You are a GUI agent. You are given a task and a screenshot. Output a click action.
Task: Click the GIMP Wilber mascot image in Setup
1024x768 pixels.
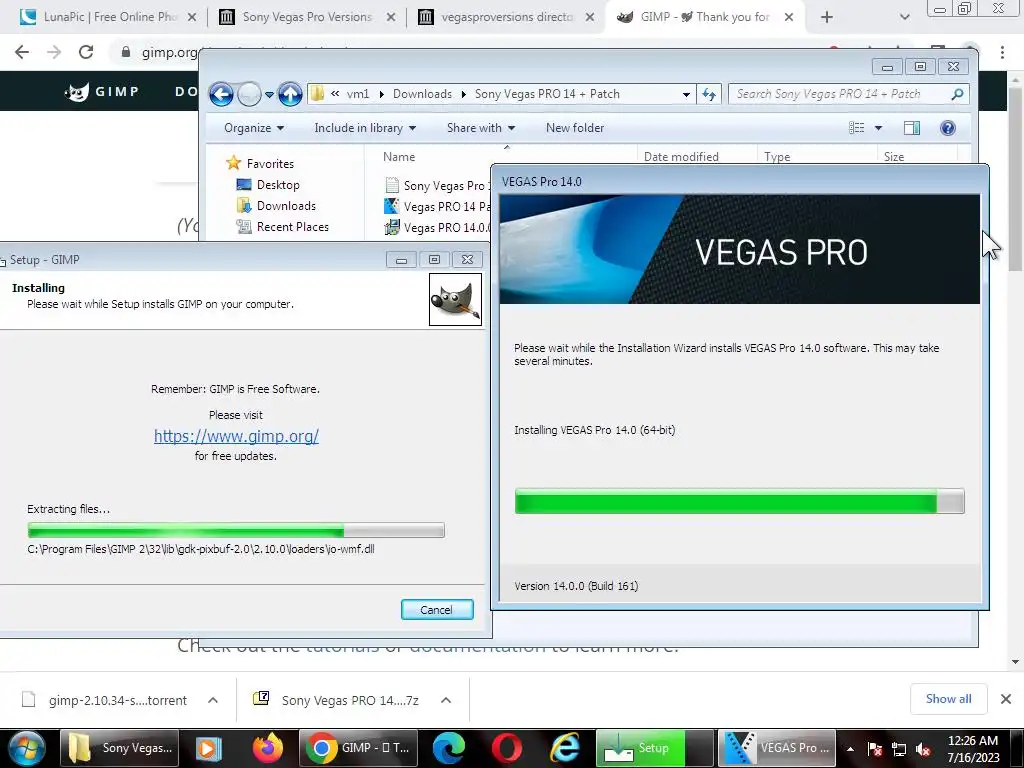click(x=455, y=299)
